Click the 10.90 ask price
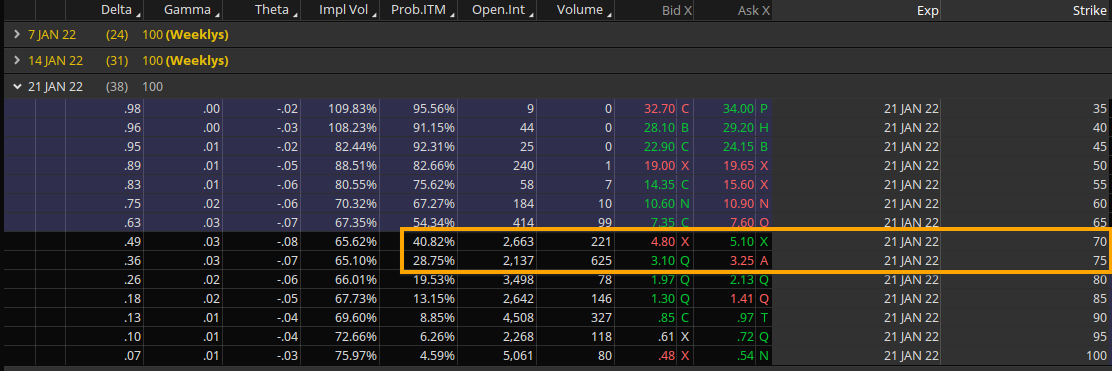1112x371 pixels. click(738, 204)
